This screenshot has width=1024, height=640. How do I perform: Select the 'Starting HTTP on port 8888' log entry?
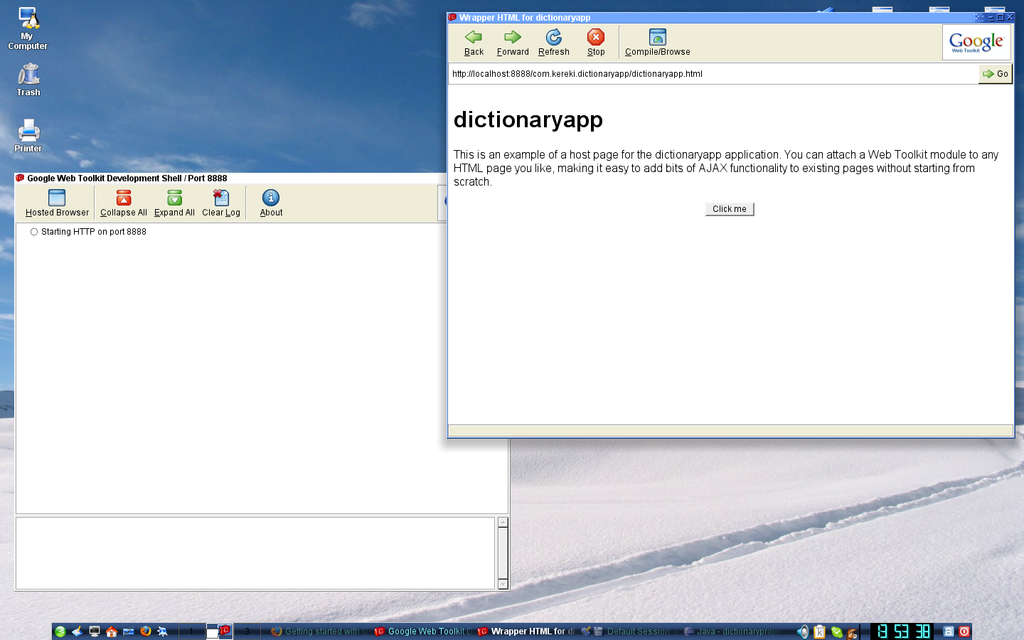click(x=93, y=232)
